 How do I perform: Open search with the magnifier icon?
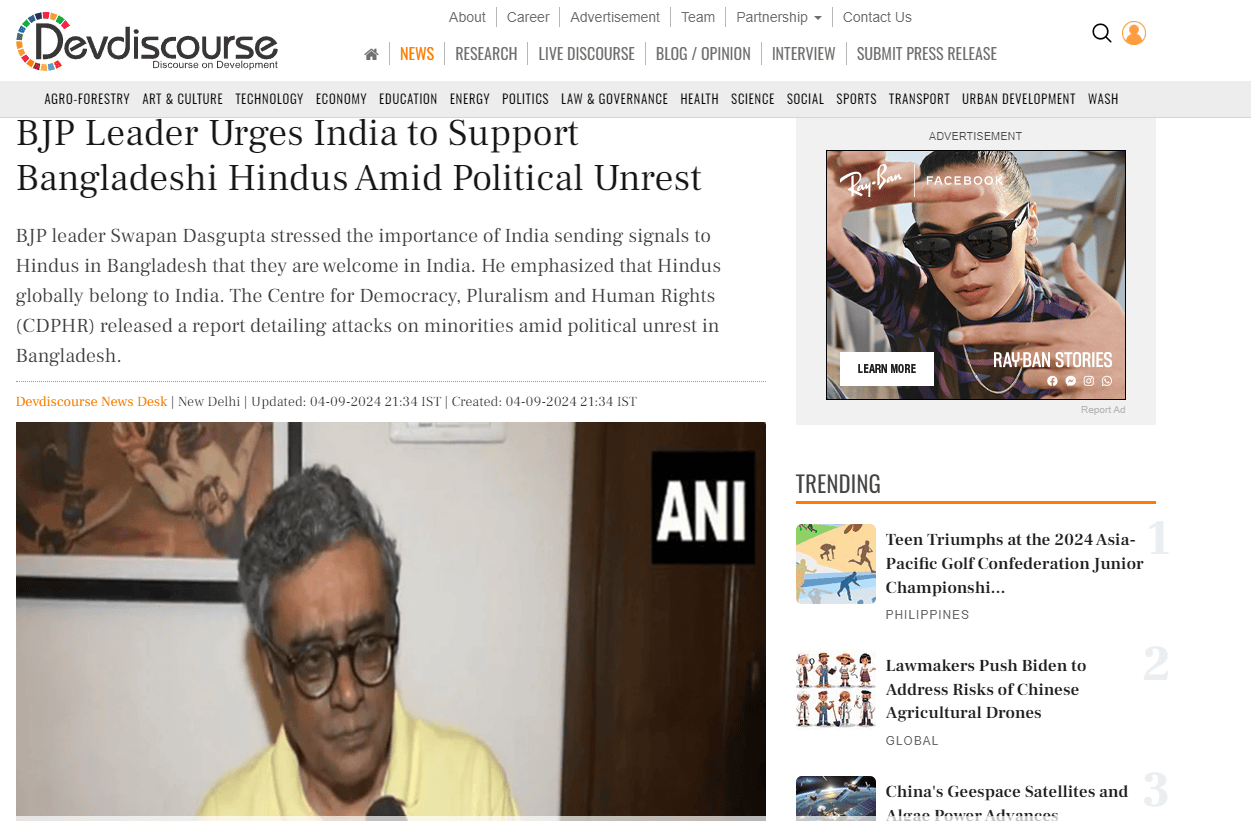tap(1102, 33)
